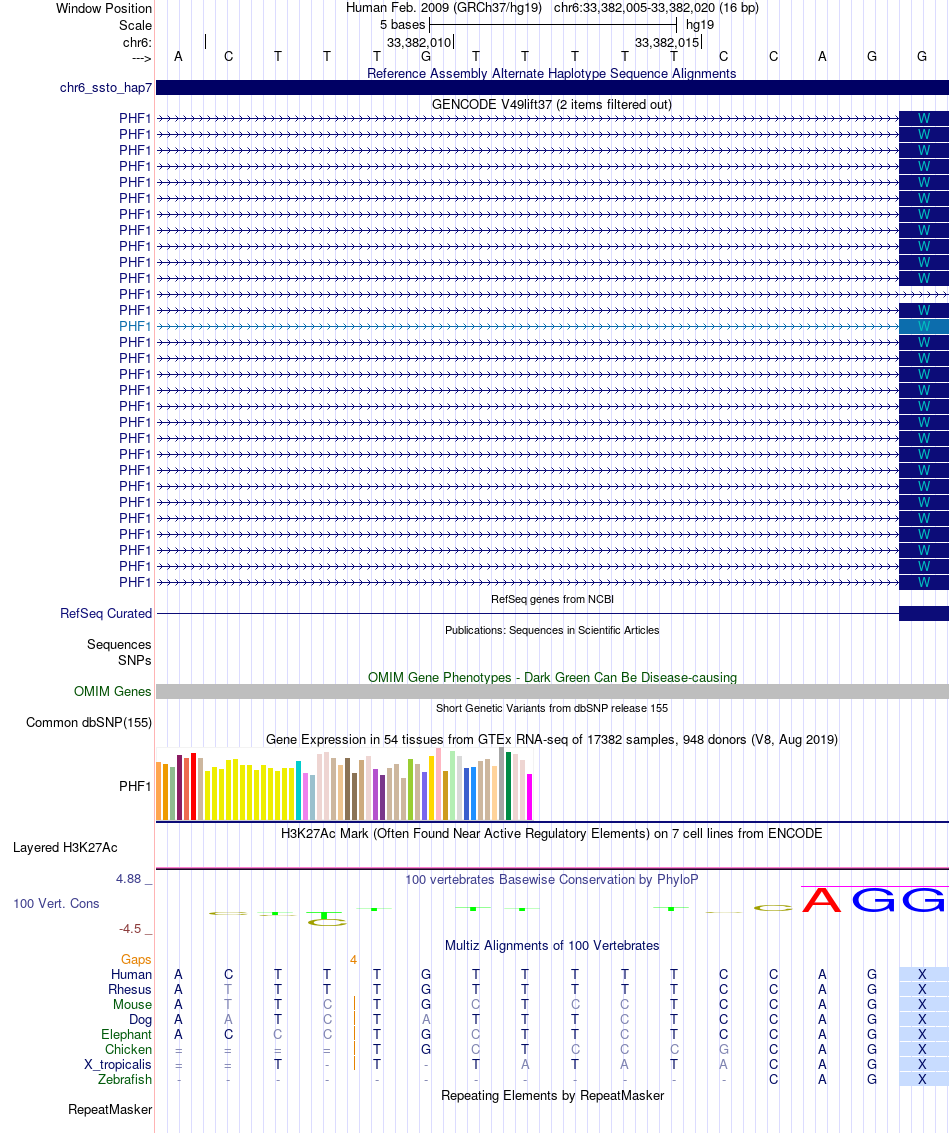Open the GENCODE V49lift37 track title
This screenshot has height=1133, width=950.
pos(551,105)
